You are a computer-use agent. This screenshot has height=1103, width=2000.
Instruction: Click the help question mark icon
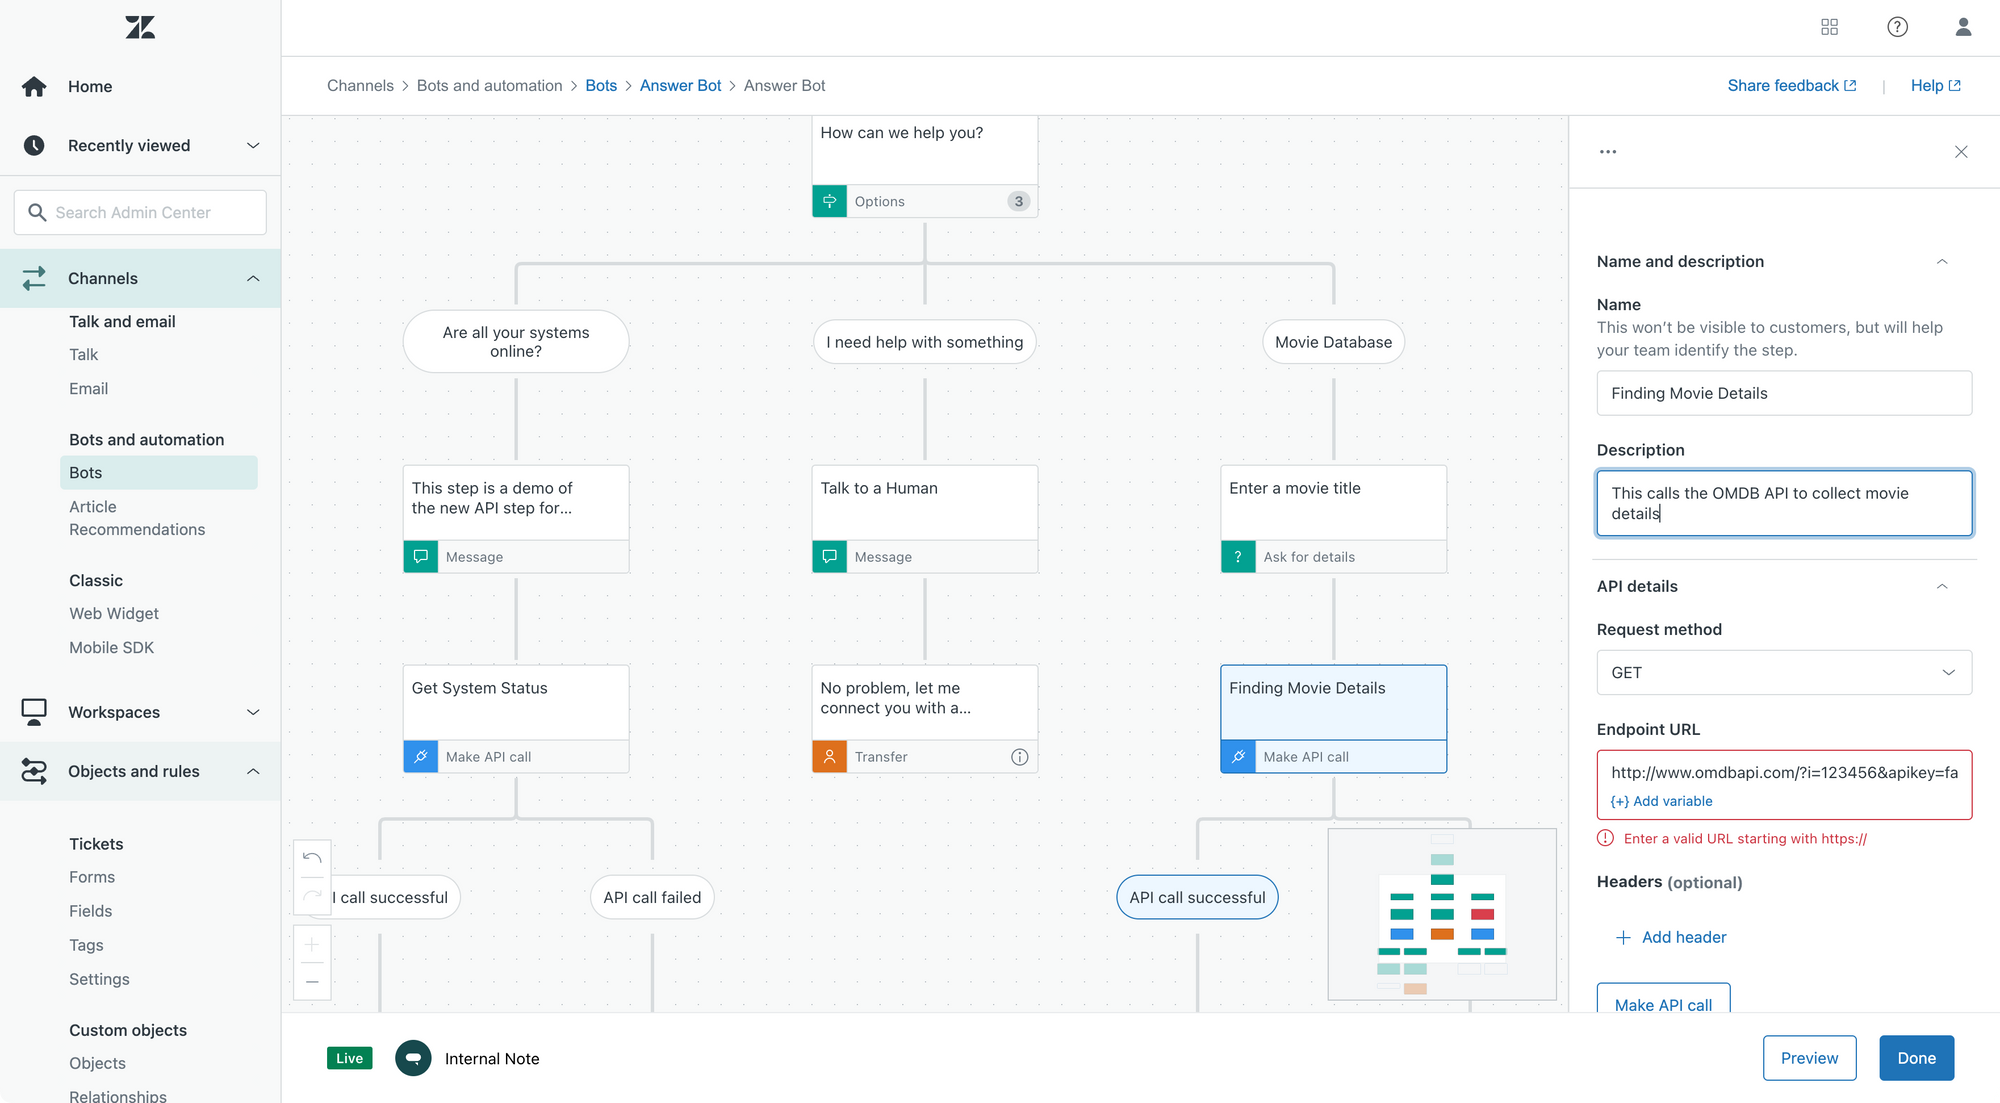pyautogui.click(x=1897, y=27)
